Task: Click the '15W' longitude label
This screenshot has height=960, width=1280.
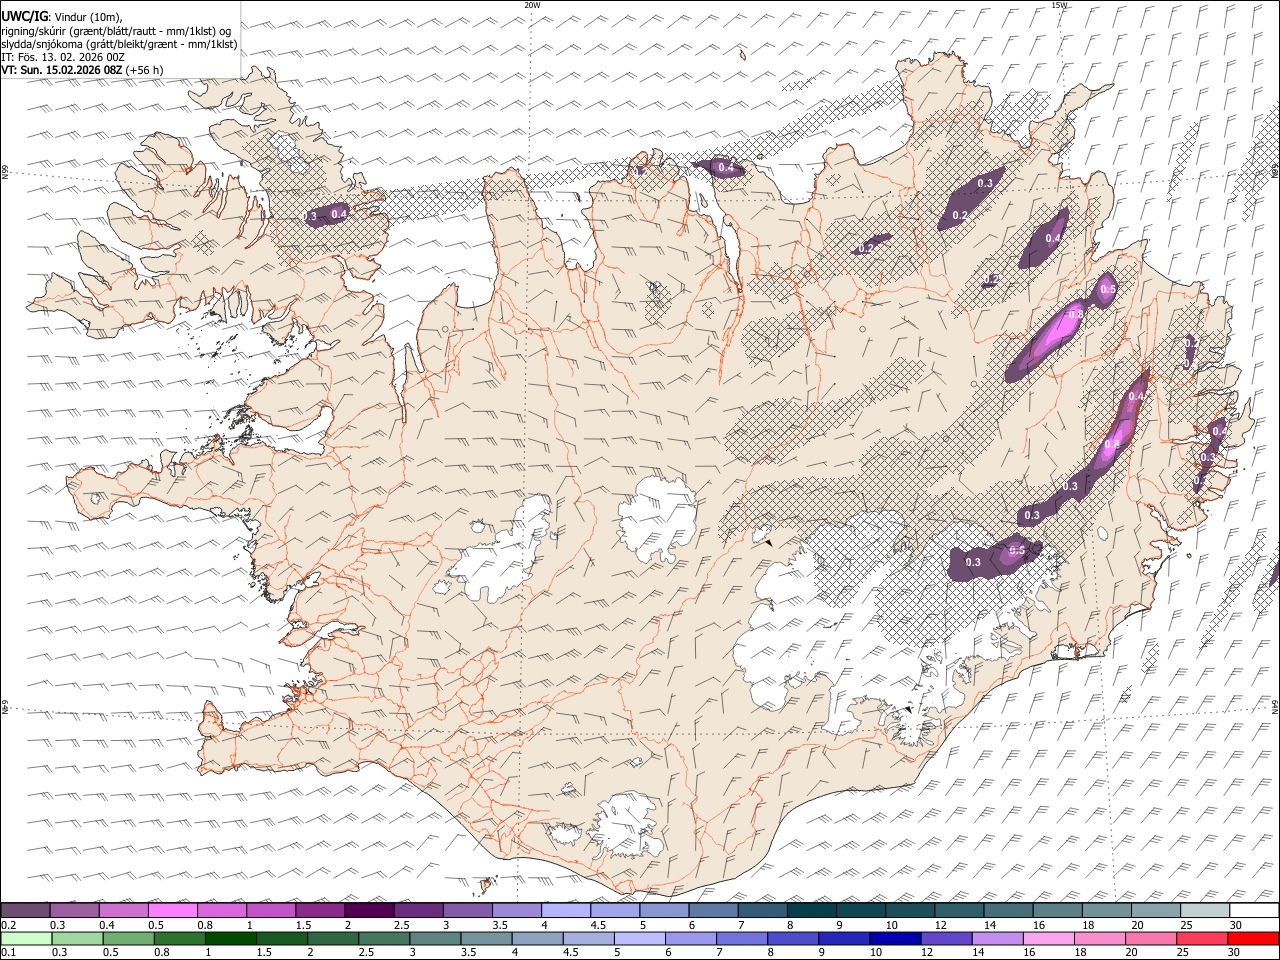Action: (x=1059, y=5)
